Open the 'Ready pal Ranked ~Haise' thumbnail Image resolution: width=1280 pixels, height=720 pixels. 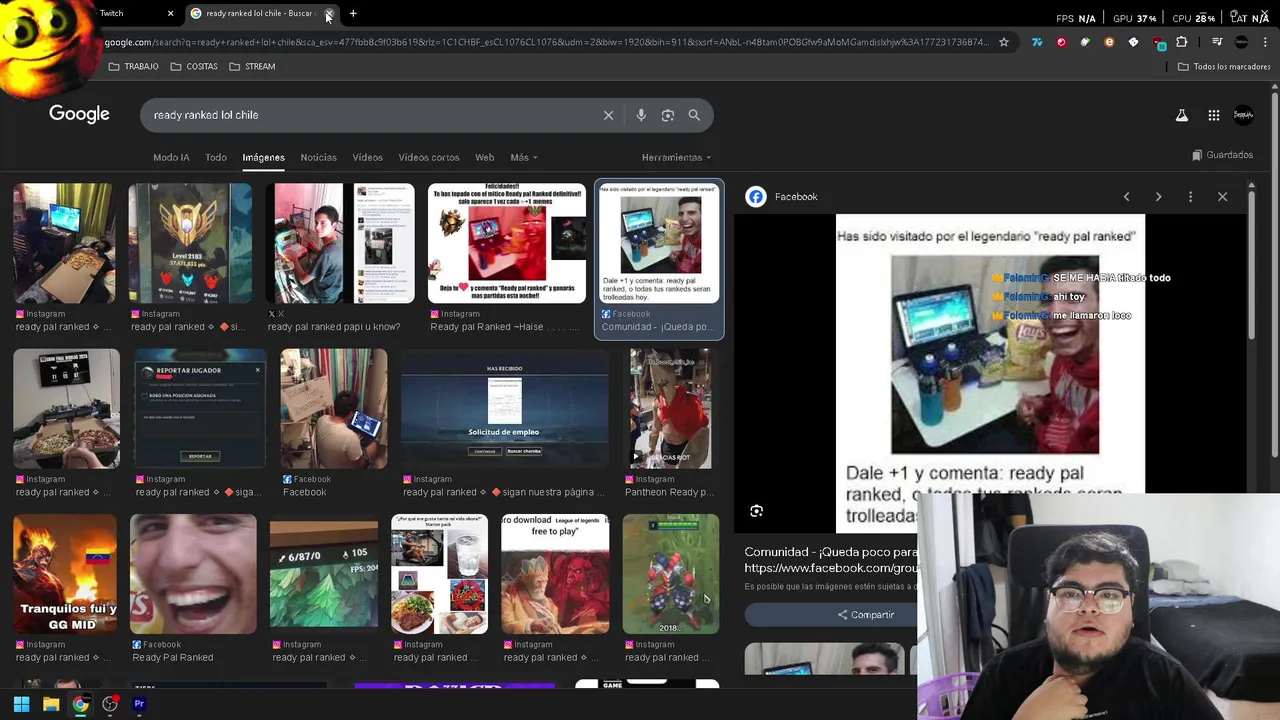506,243
